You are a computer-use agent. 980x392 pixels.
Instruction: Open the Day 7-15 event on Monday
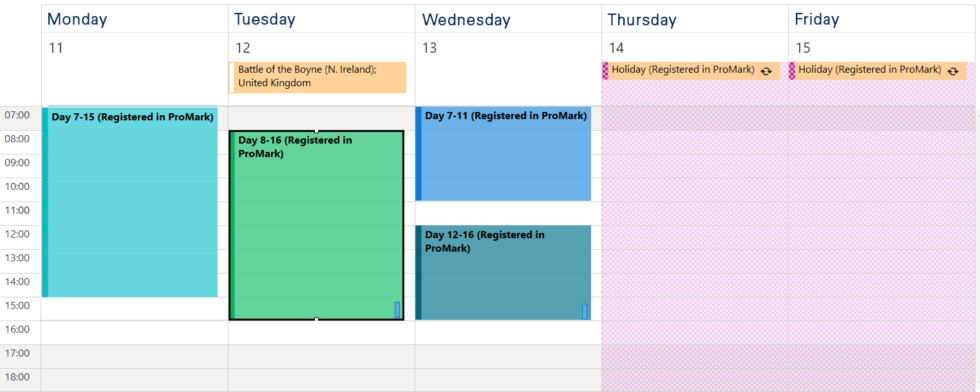coord(130,202)
